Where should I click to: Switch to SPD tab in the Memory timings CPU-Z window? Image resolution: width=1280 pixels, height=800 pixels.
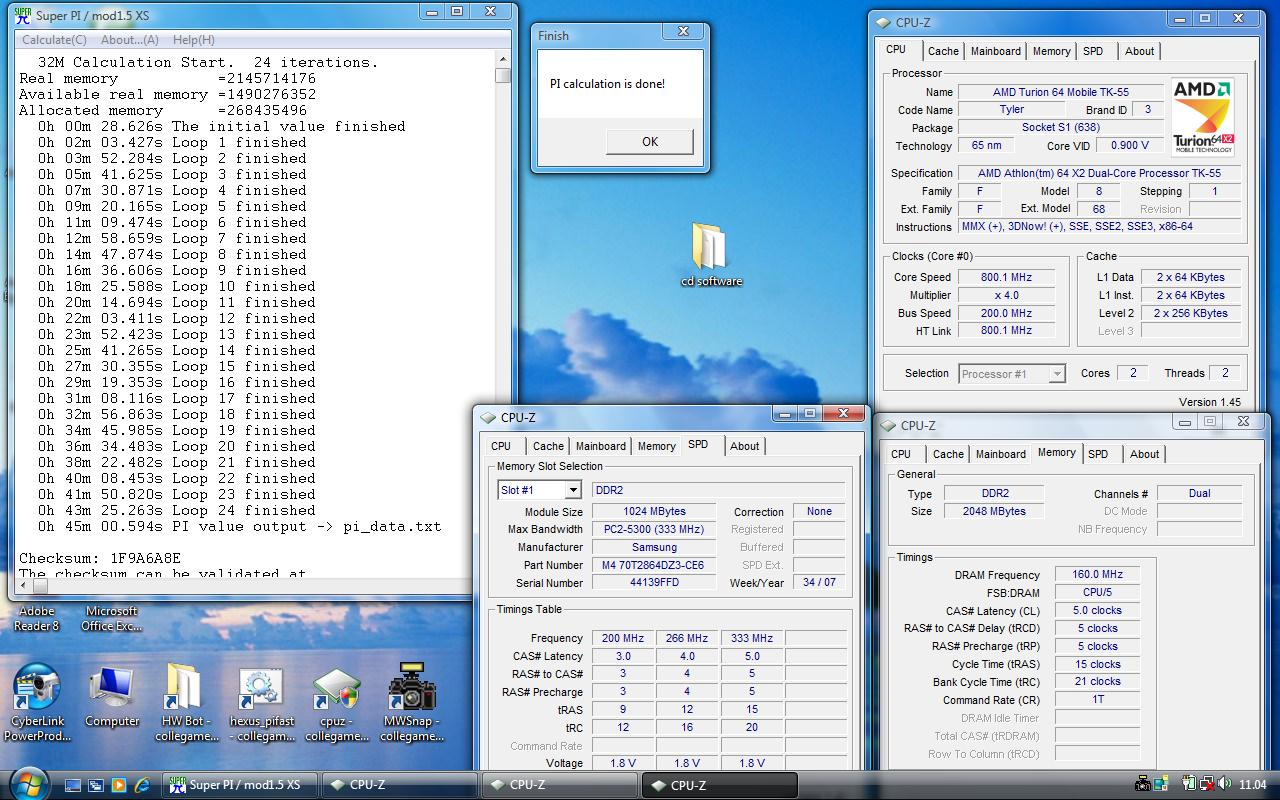1098,454
